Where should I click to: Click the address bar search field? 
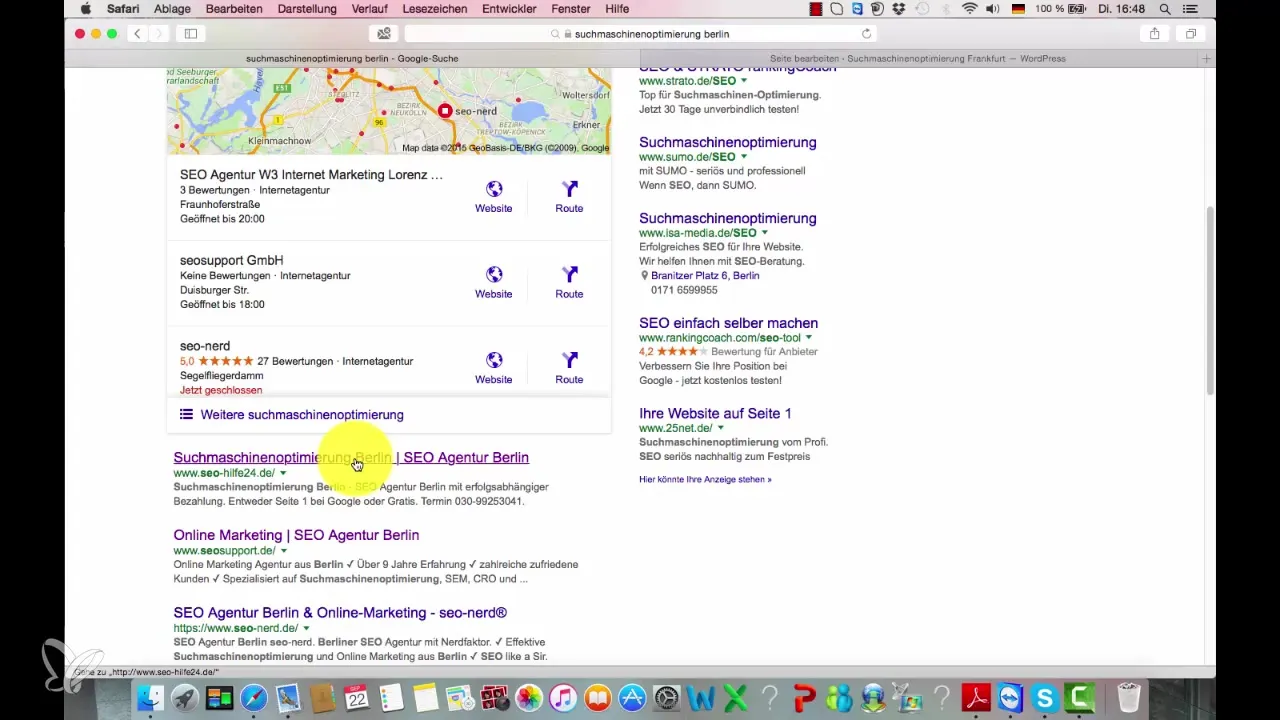click(x=640, y=33)
